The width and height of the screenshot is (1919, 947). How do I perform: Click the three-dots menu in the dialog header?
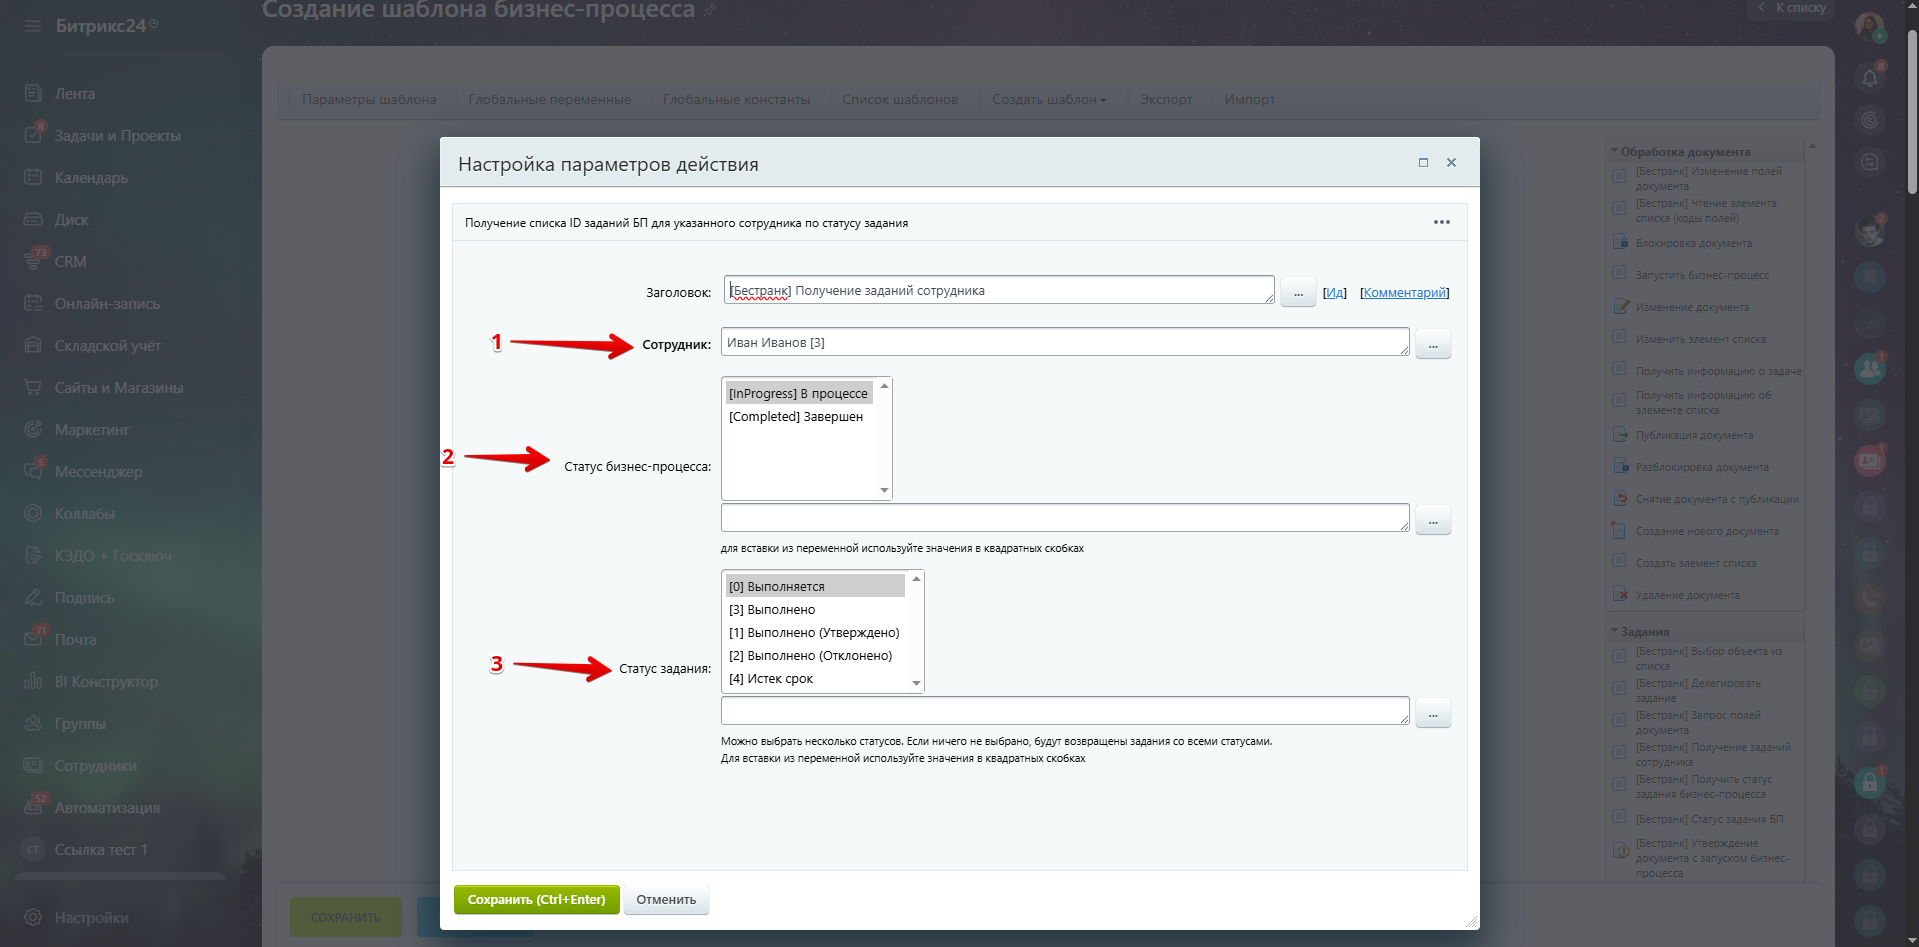(1441, 222)
